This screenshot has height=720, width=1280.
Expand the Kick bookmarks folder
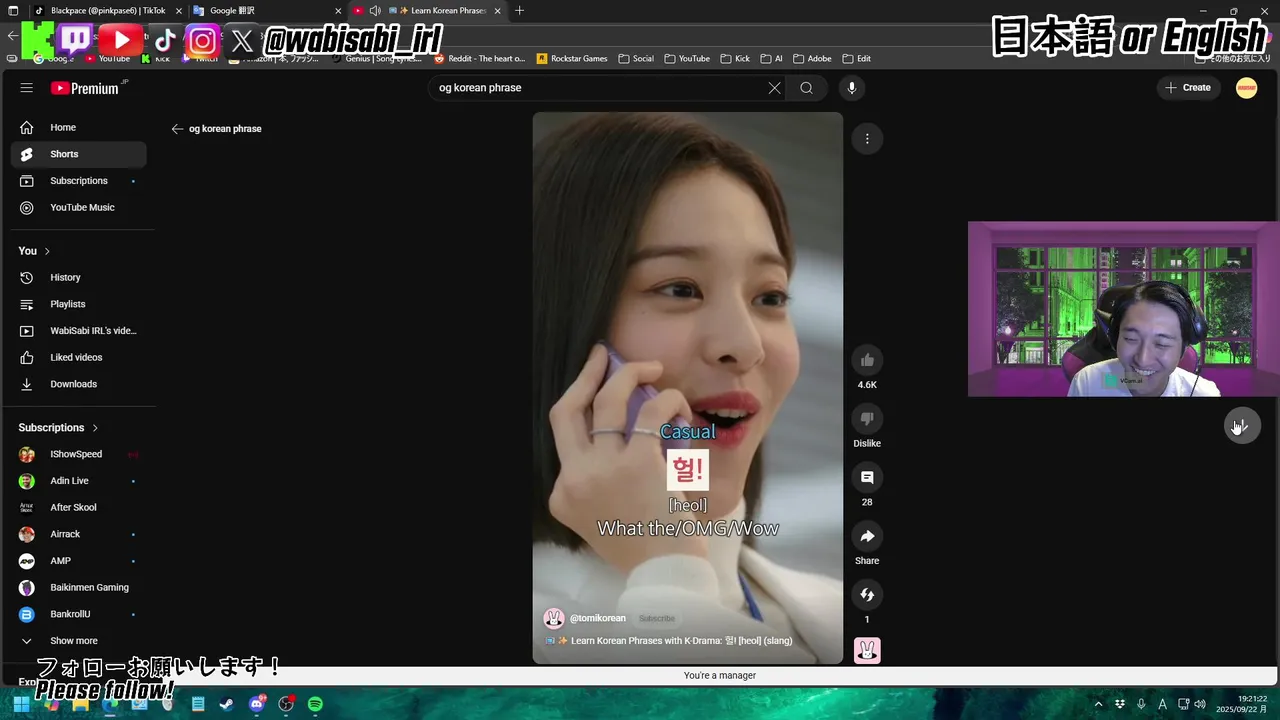coord(735,59)
